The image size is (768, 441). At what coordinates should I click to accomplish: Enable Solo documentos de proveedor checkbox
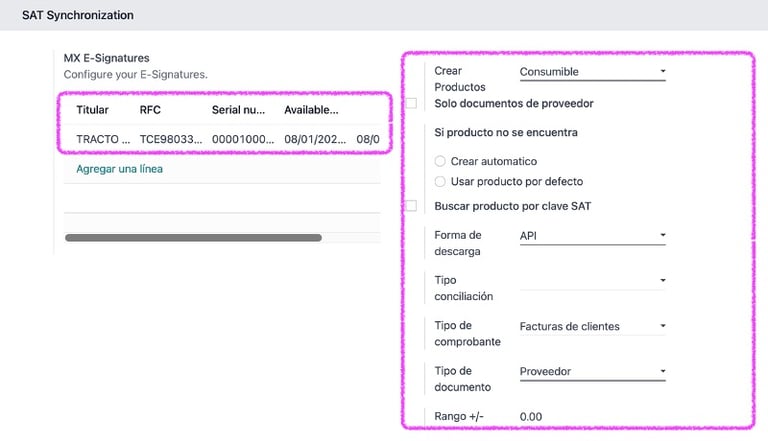[x=411, y=103]
